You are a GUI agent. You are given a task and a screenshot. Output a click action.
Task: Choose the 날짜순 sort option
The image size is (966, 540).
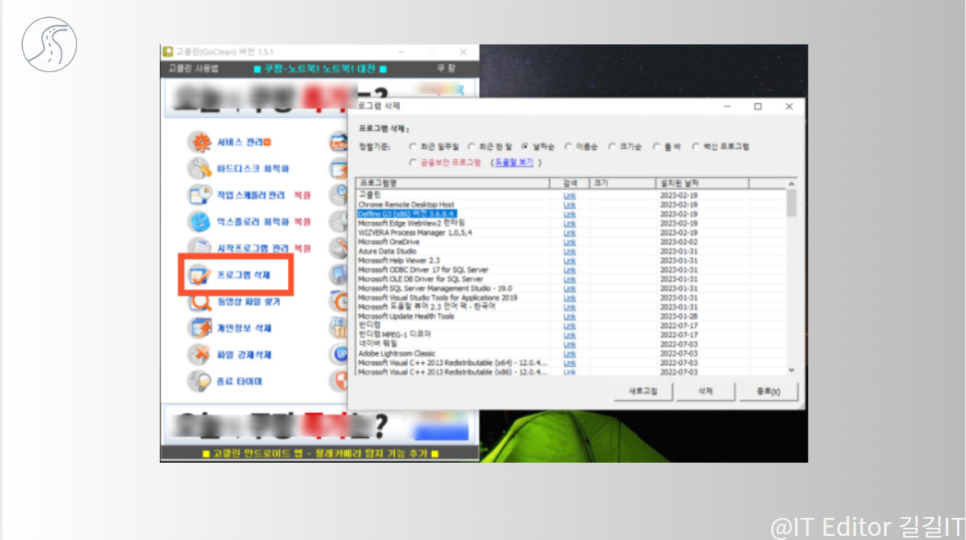[x=525, y=147]
